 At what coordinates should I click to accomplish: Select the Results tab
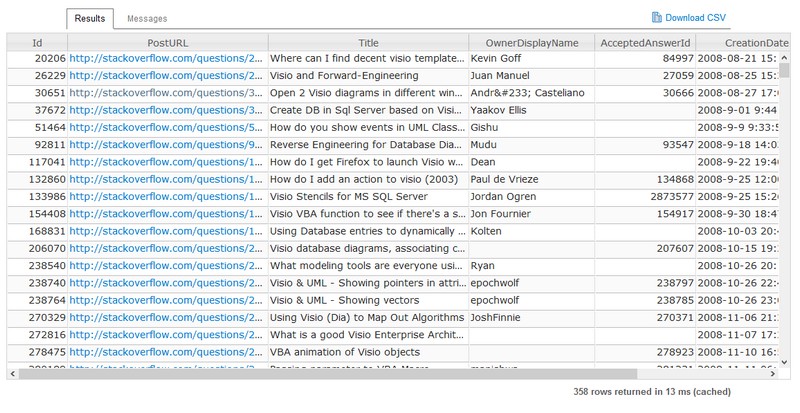(89, 18)
